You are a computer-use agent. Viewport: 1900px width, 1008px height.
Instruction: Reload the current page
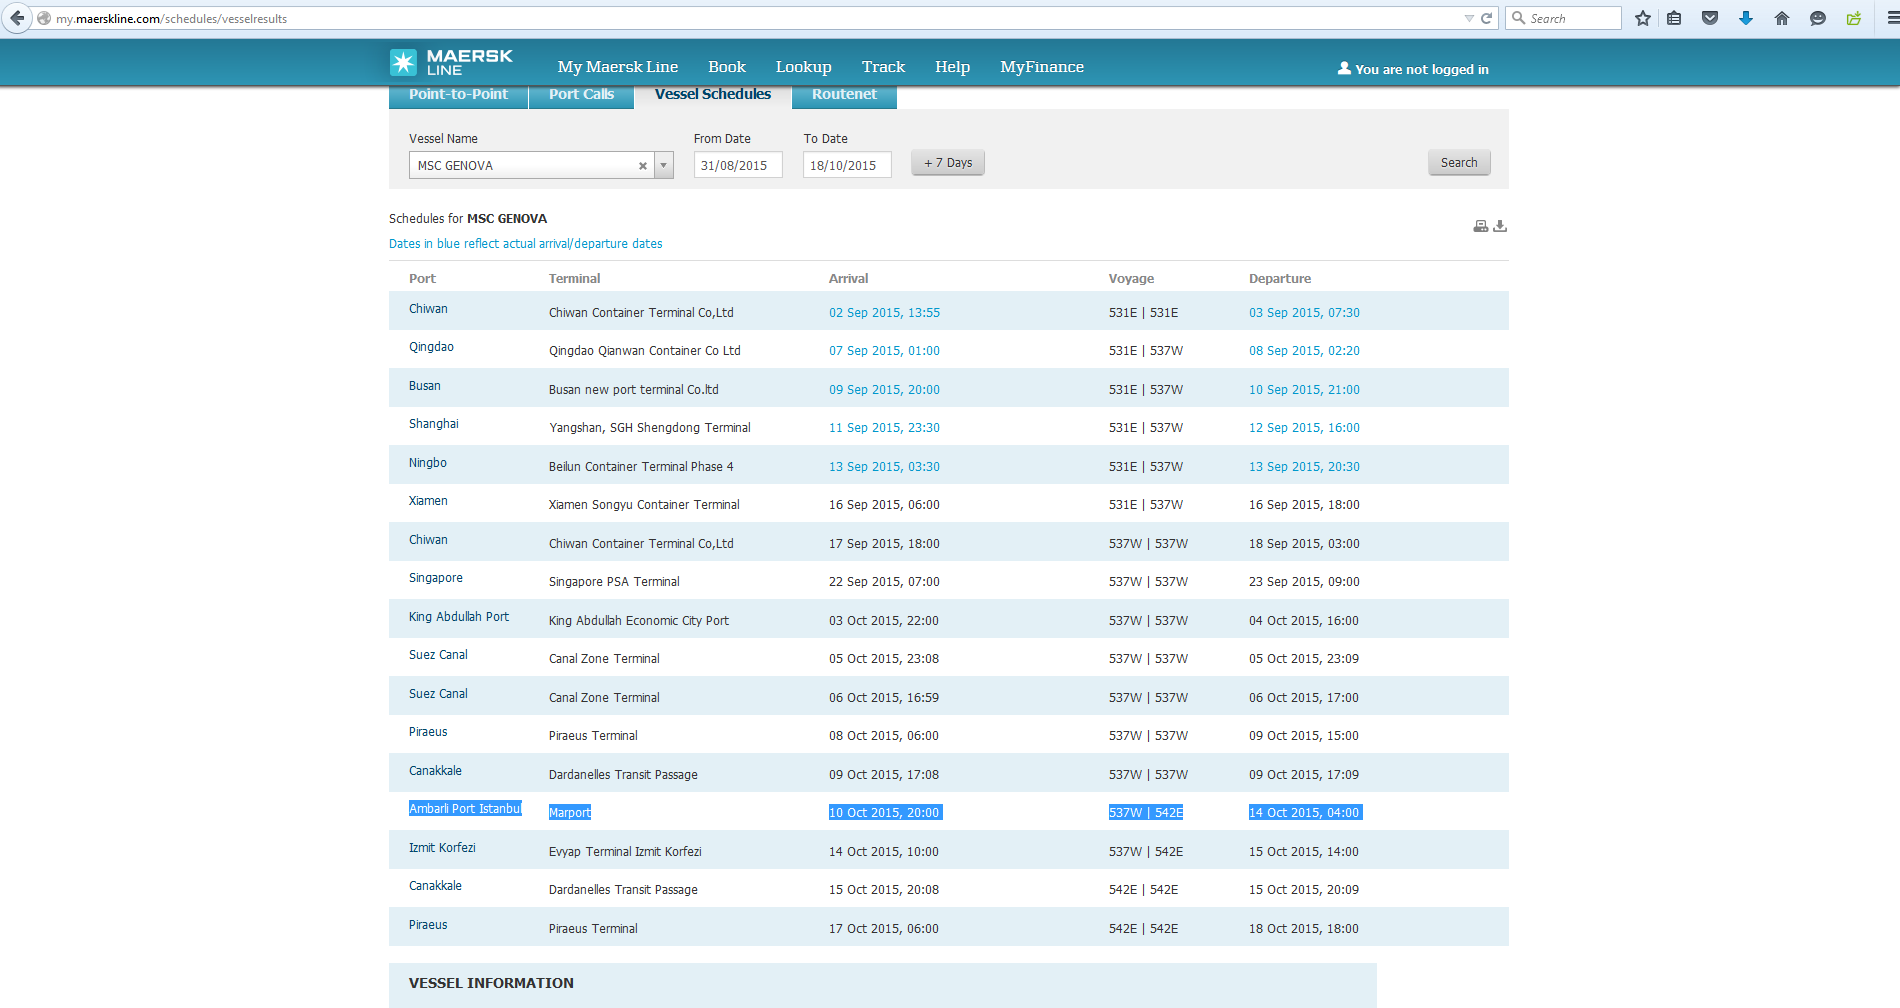[x=1487, y=18]
